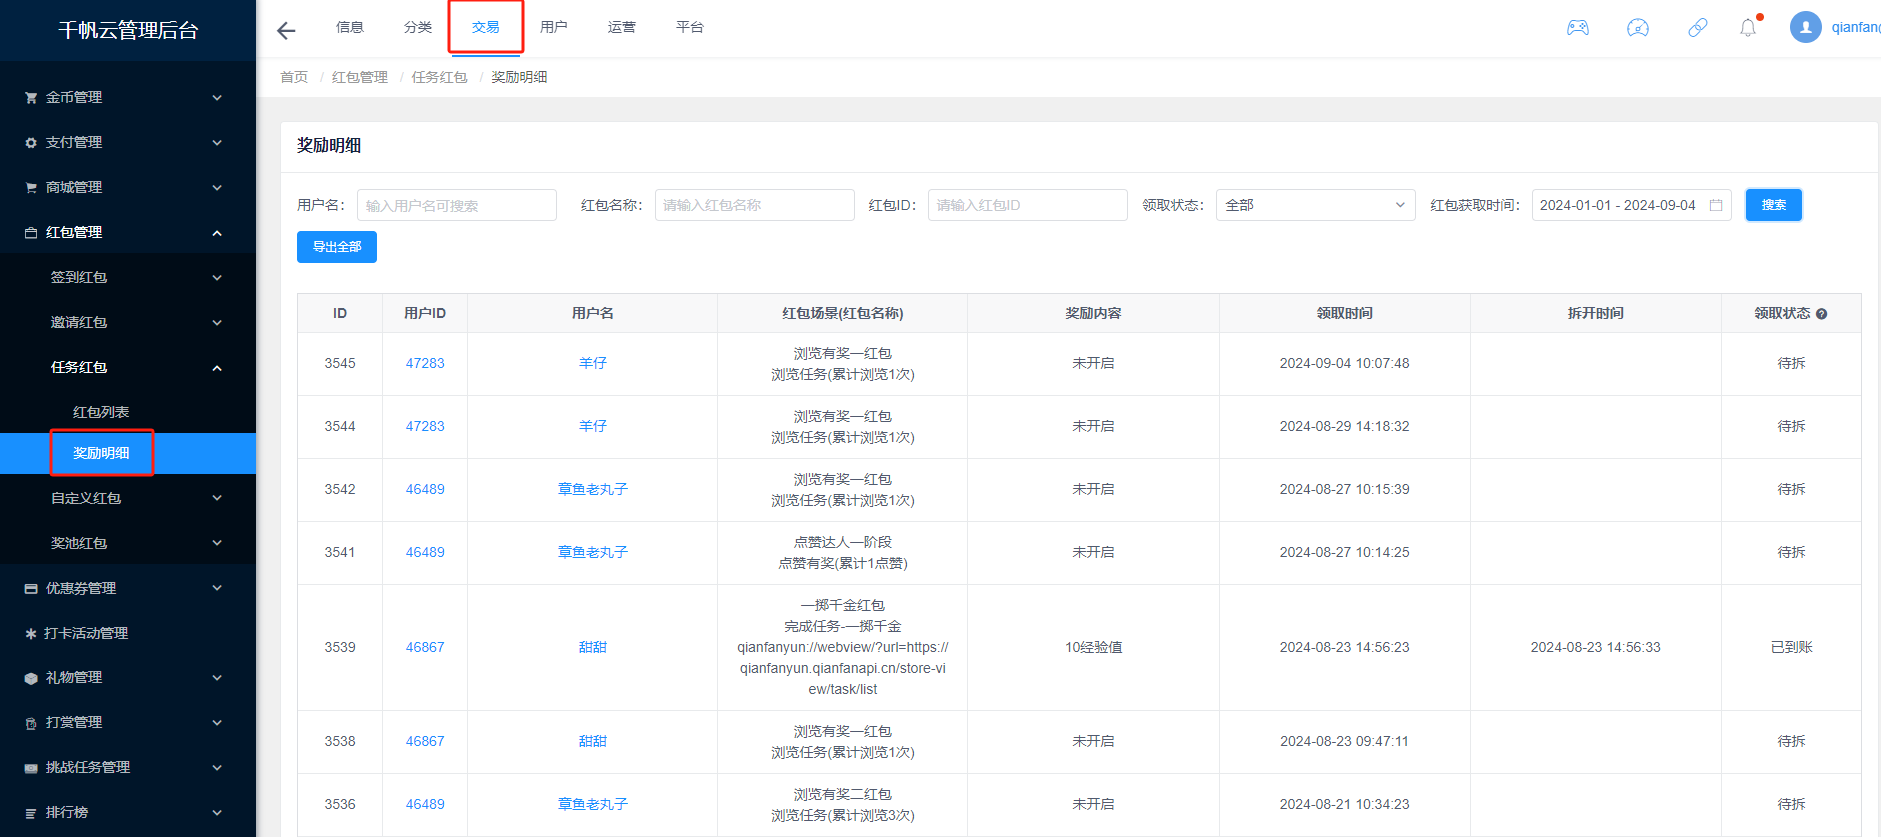Viewport: 1881px width, 837px height.
Task: Expand the 优惠券管理 menu chevron
Action: pos(217,588)
